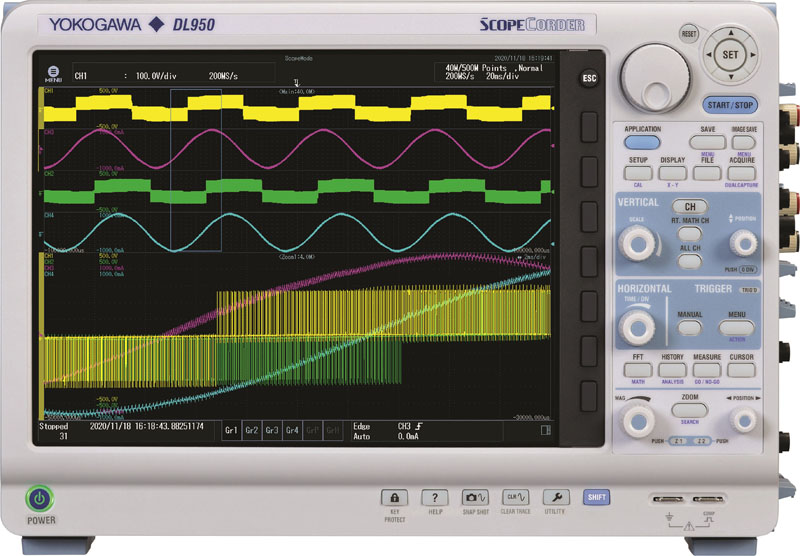Select the Gr3 display group tab
The height and width of the screenshot is (556, 800).
click(x=272, y=431)
